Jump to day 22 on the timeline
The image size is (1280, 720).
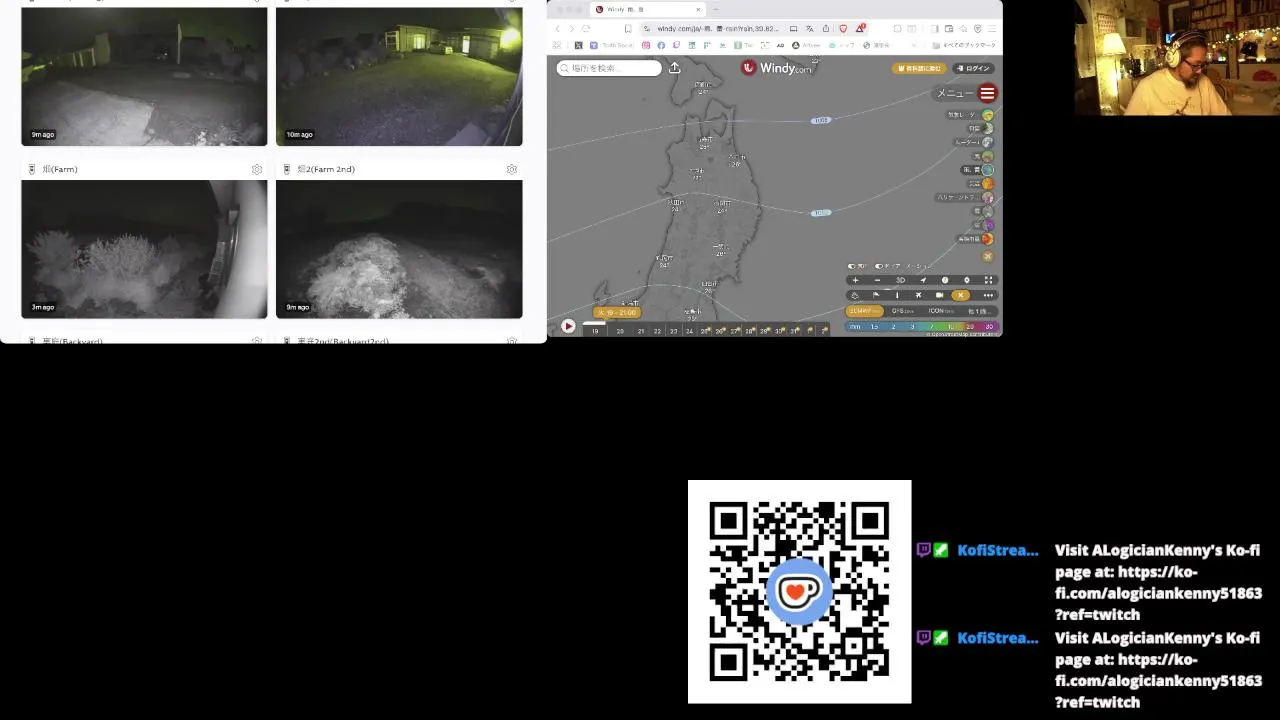click(657, 331)
